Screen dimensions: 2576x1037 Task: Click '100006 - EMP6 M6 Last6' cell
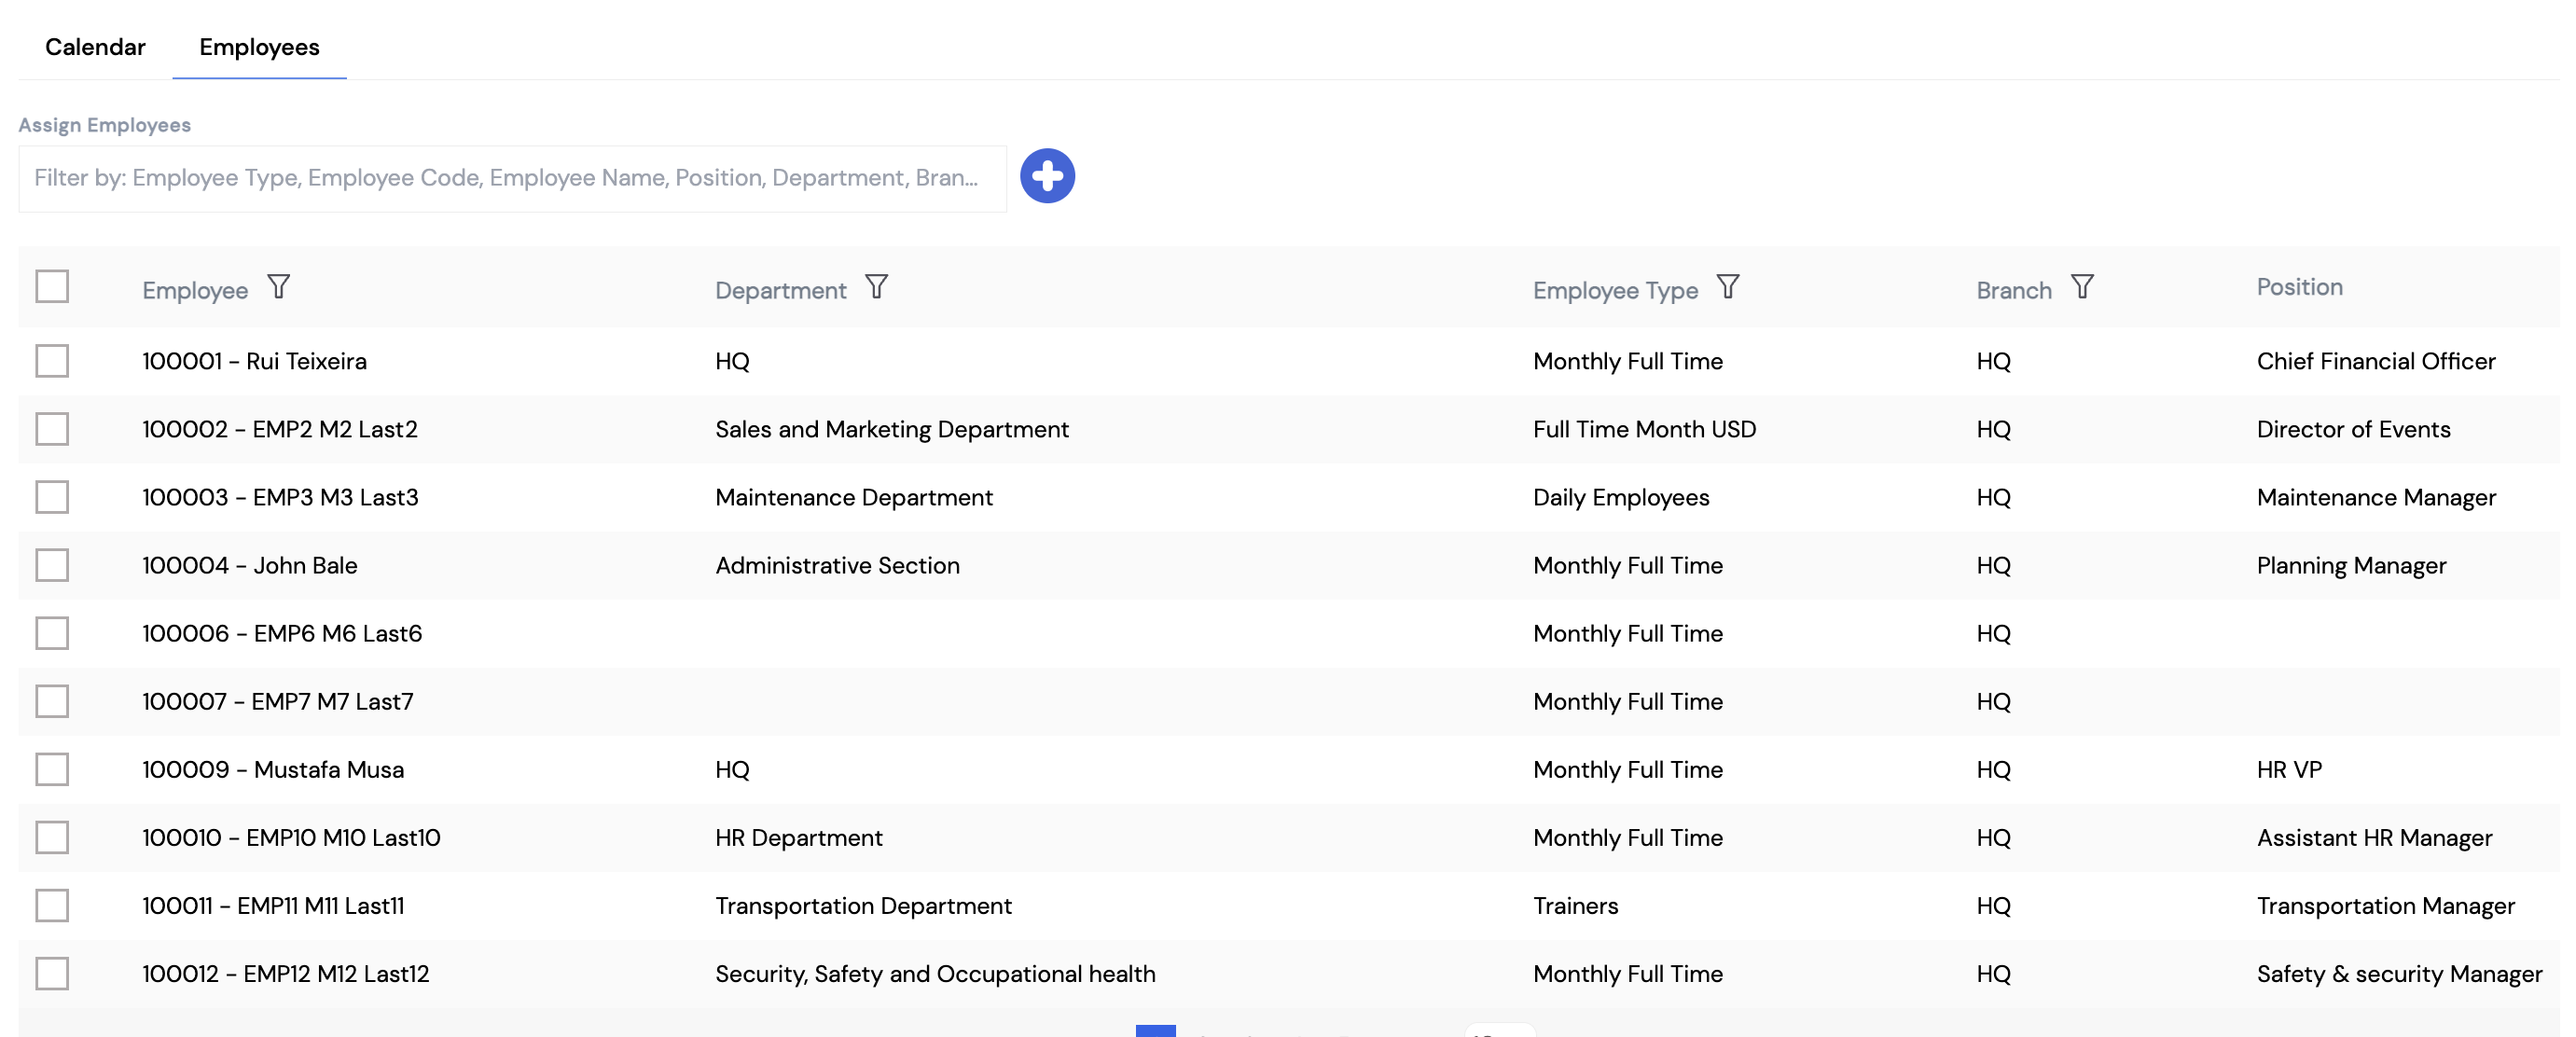pyautogui.click(x=282, y=633)
